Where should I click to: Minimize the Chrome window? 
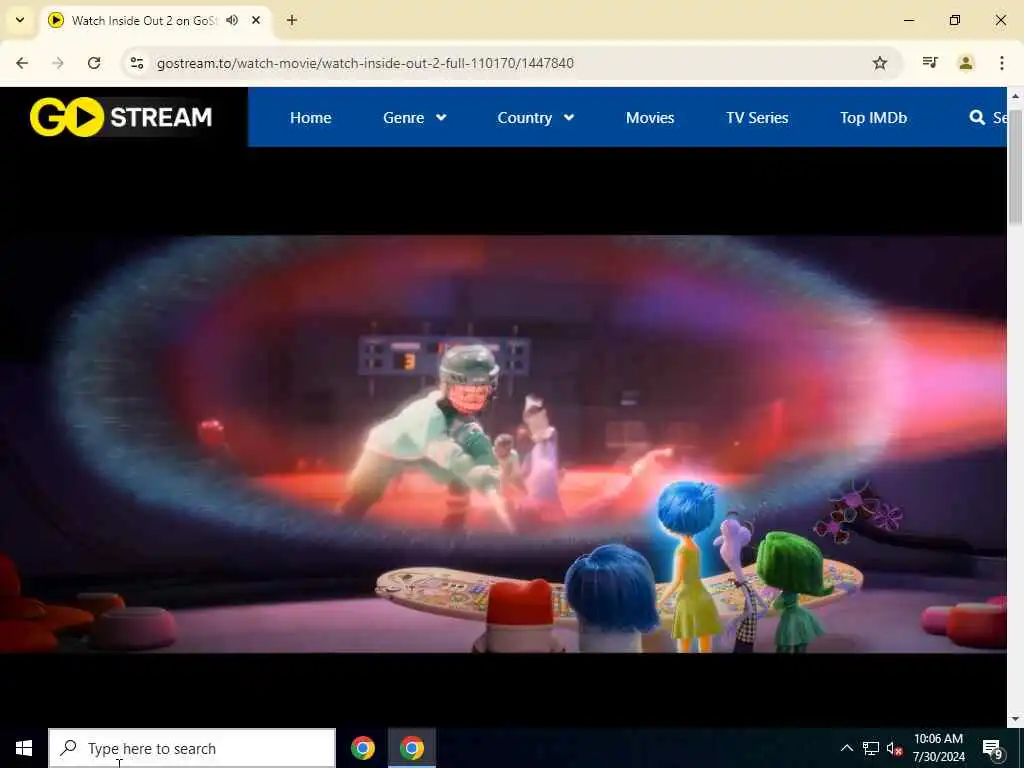(x=909, y=20)
